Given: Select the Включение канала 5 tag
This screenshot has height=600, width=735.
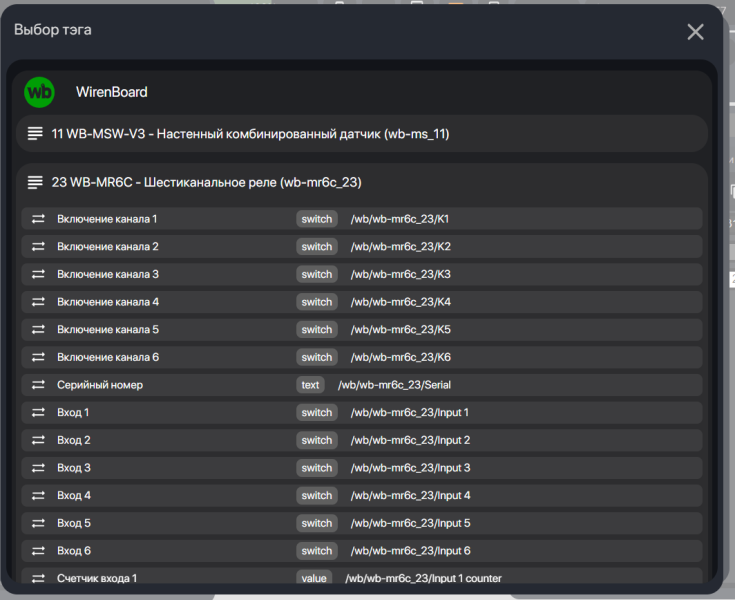Looking at the screenshot, I should [361, 330].
